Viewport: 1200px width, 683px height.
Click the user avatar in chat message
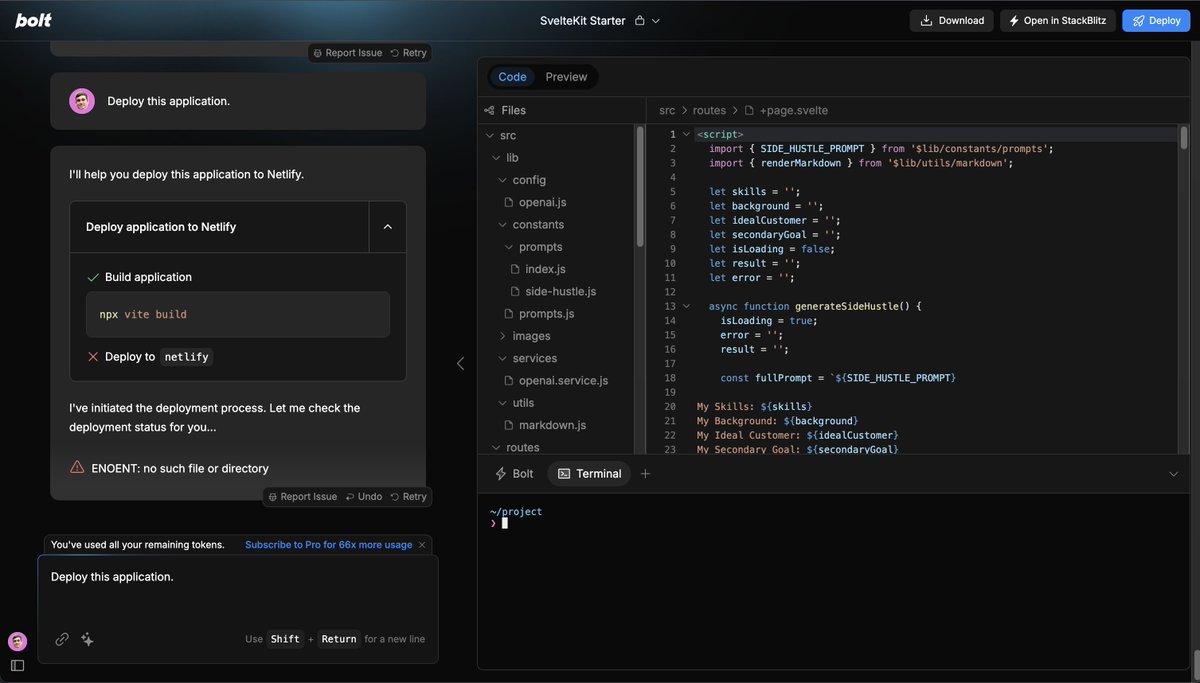(x=82, y=101)
